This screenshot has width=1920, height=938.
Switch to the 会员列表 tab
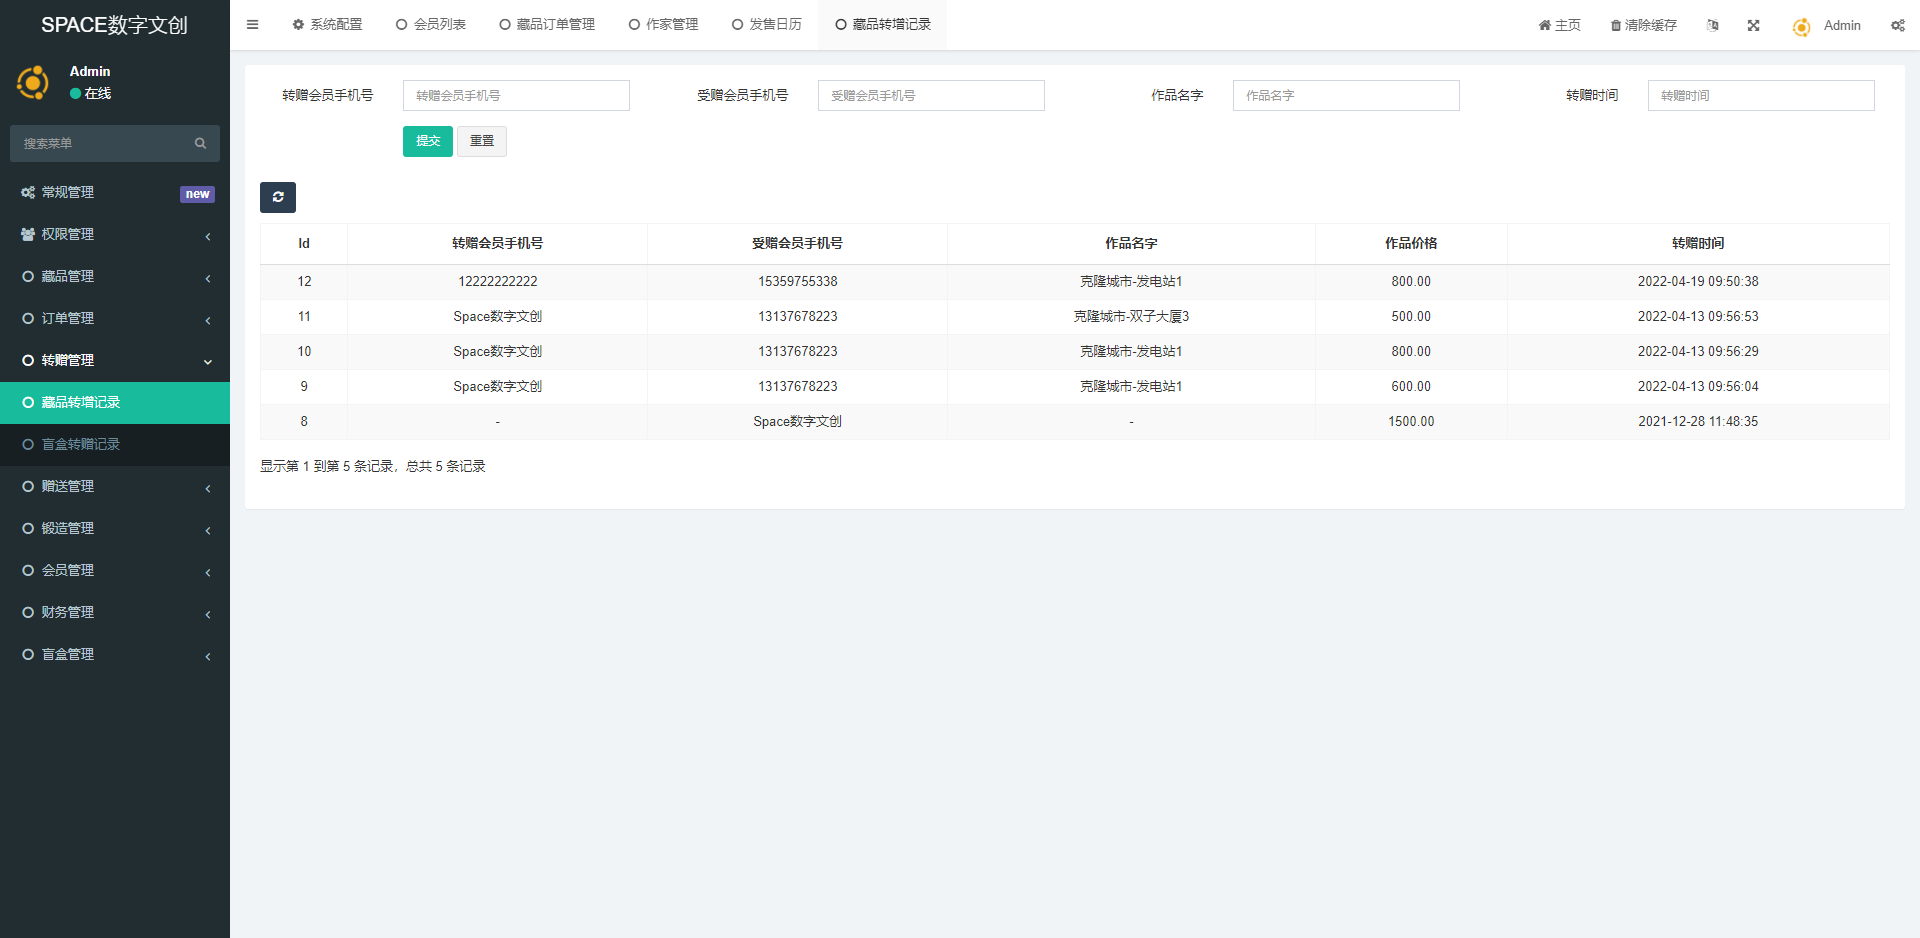431,25
